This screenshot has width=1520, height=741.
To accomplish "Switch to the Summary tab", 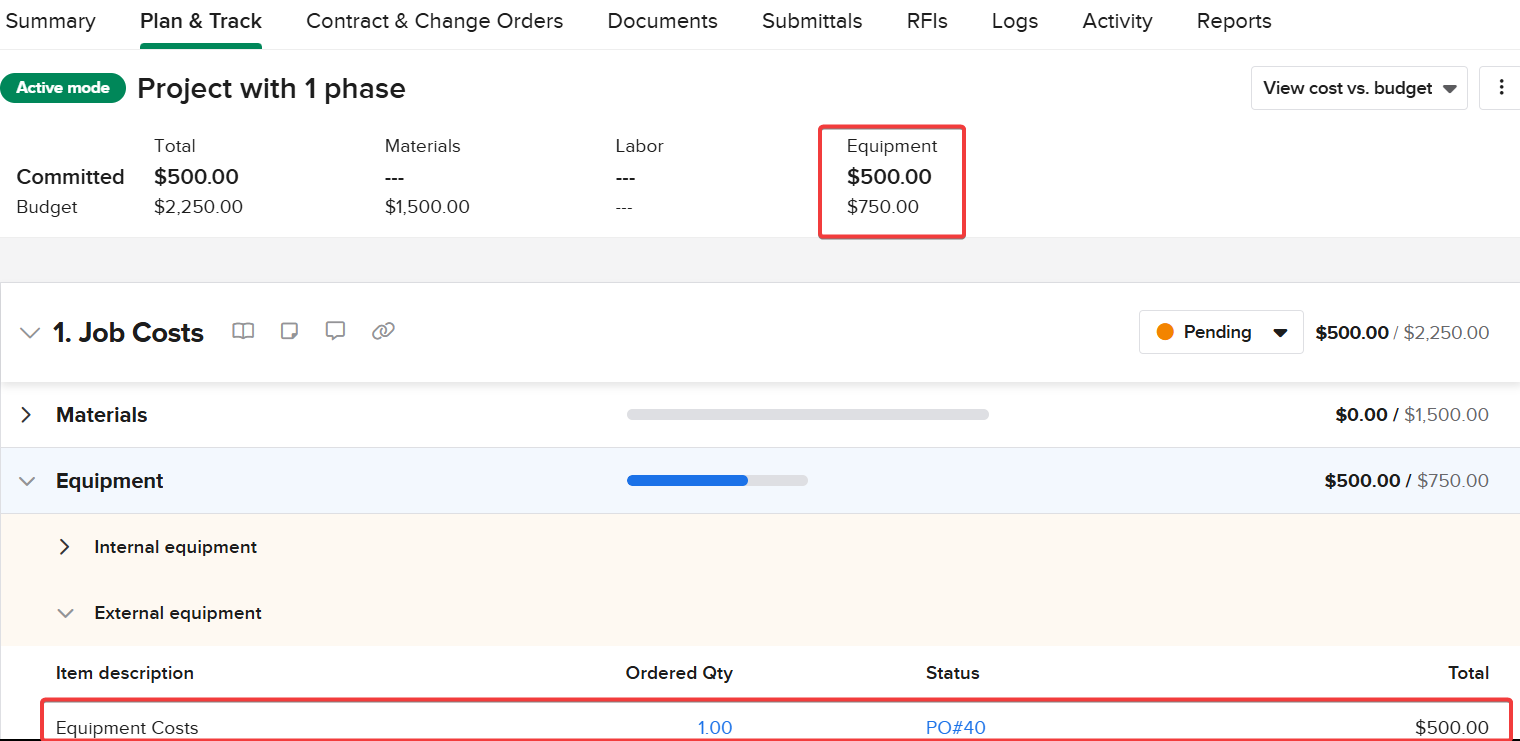I will (50, 21).
